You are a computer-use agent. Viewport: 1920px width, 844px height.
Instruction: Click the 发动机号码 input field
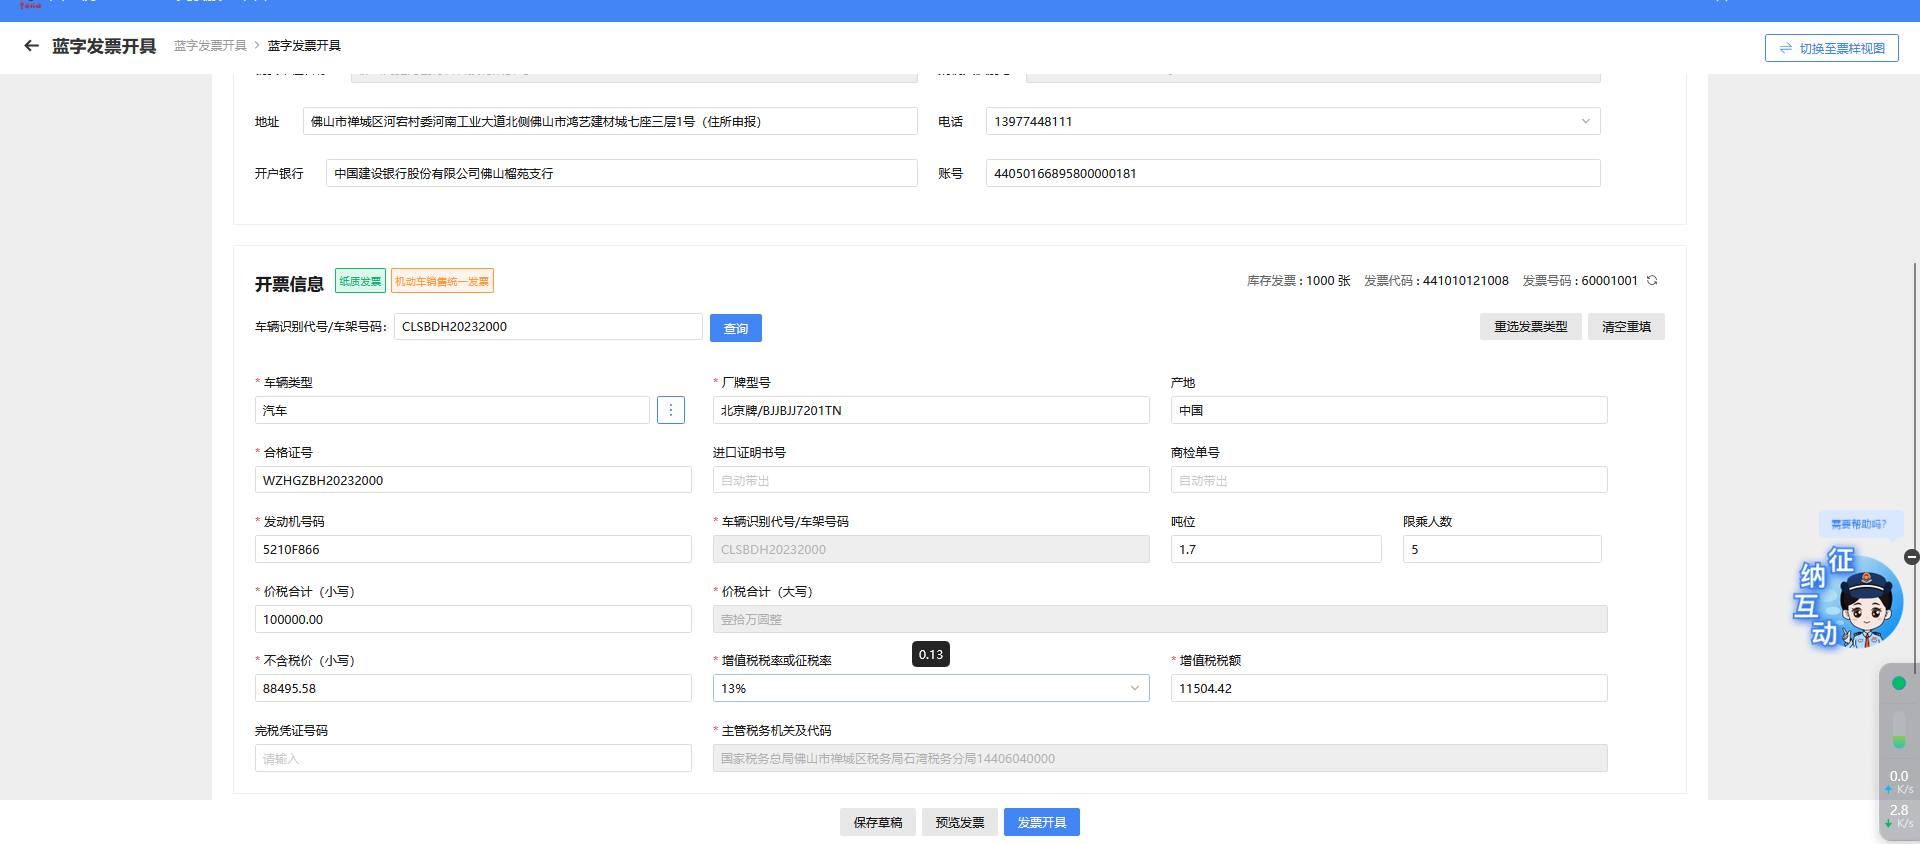[x=472, y=550]
